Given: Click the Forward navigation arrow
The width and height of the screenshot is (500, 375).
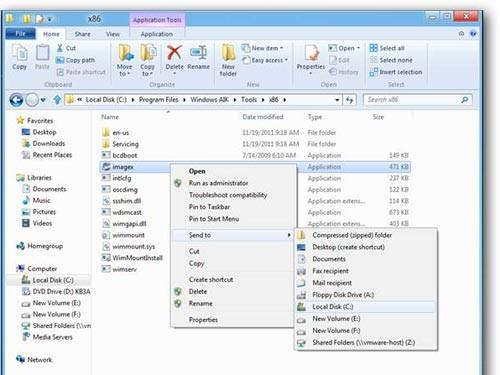Looking at the screenshot, I should [32, 100].
